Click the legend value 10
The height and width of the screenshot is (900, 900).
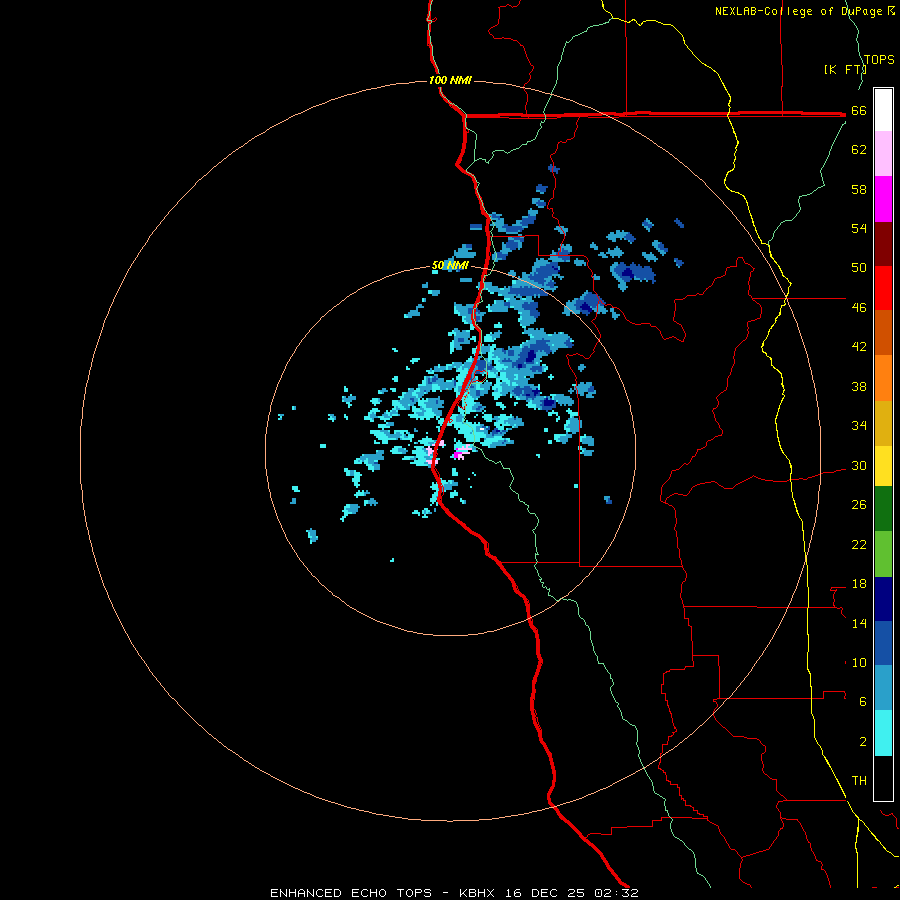pyautogui.click(x=859, y=662)
